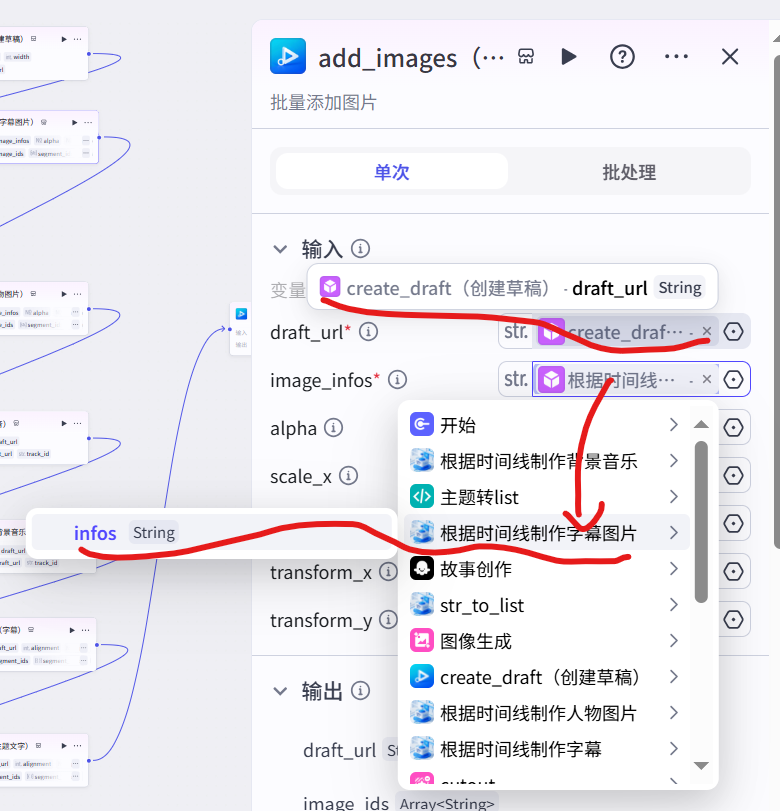
Task: Remove the 根据时间线 reference from image_infos
Action: [707, 379]
